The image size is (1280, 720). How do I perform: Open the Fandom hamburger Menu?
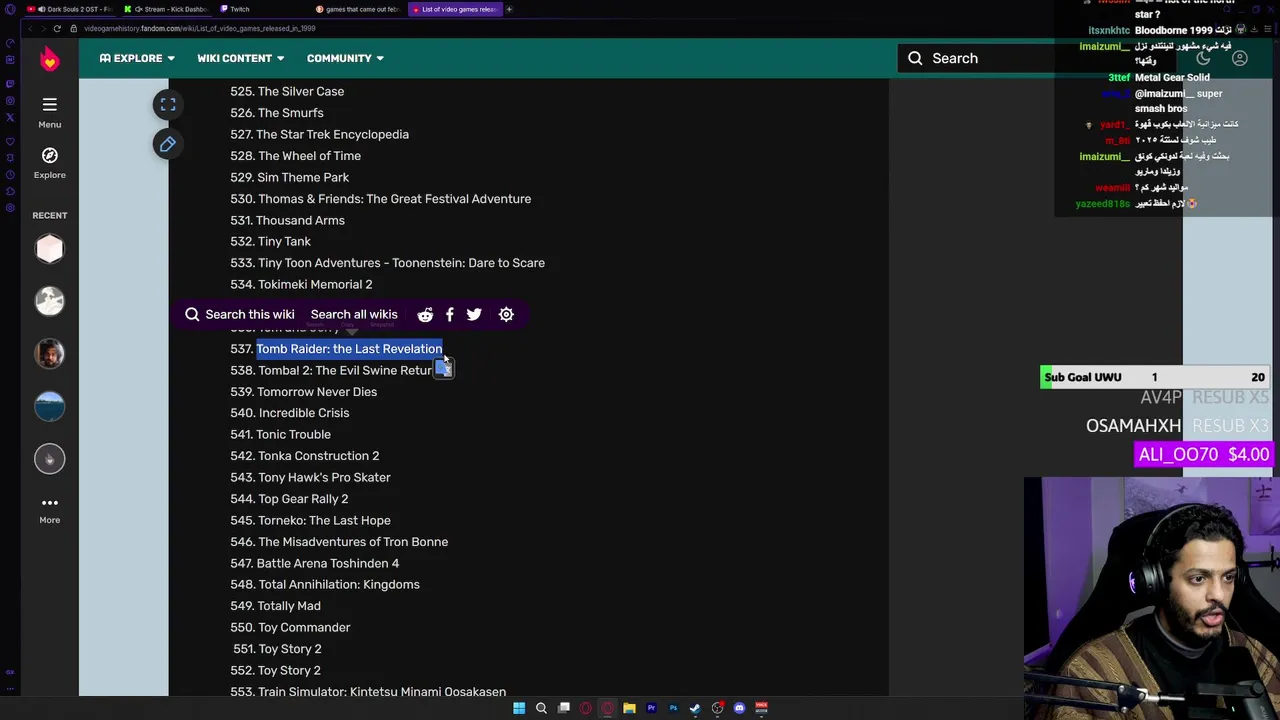[49, 113]
